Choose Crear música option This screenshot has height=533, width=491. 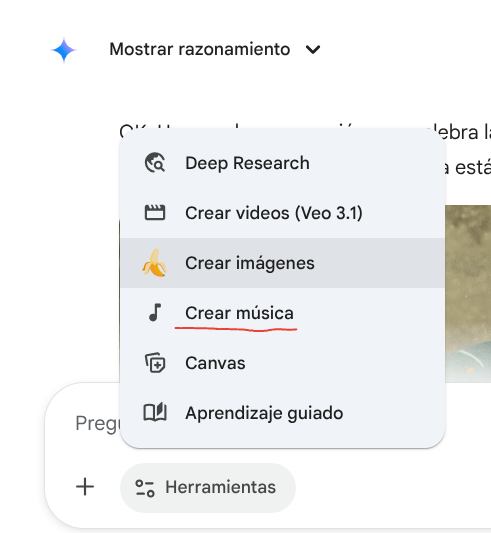coord(283,313)
